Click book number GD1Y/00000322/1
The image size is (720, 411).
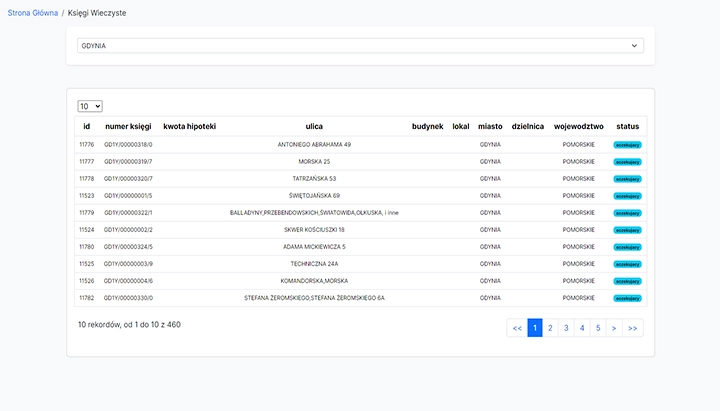[128, 213]
